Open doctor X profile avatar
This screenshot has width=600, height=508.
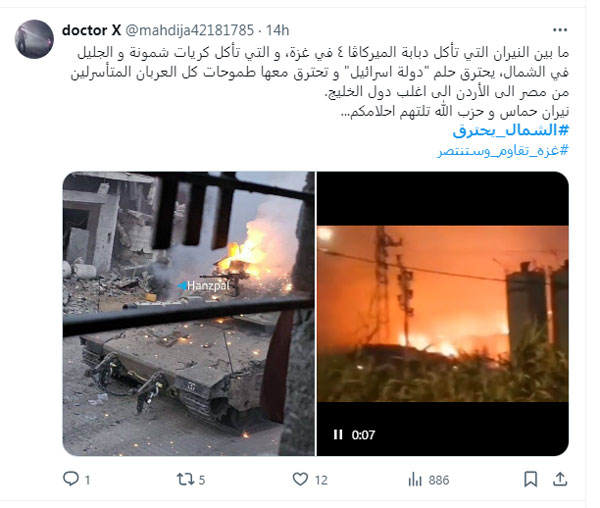pos(34,39)
